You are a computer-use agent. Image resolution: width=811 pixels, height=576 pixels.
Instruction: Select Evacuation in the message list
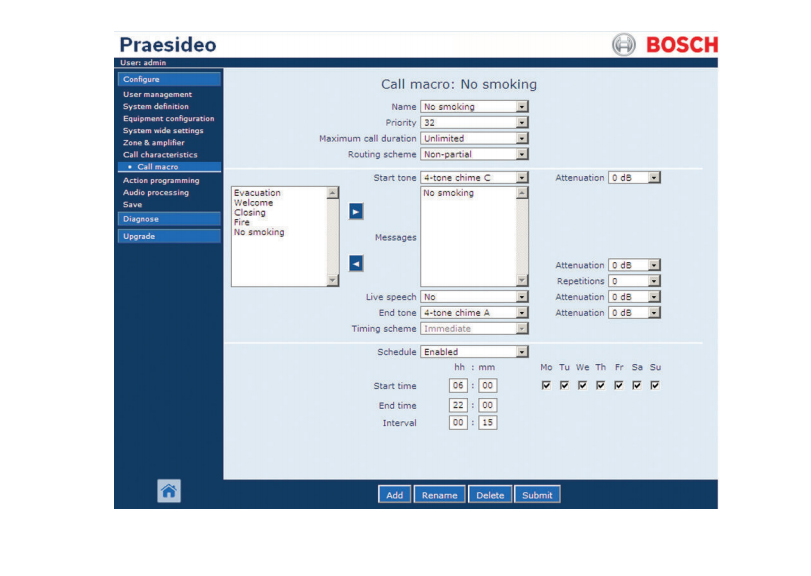tap(257, 193)
